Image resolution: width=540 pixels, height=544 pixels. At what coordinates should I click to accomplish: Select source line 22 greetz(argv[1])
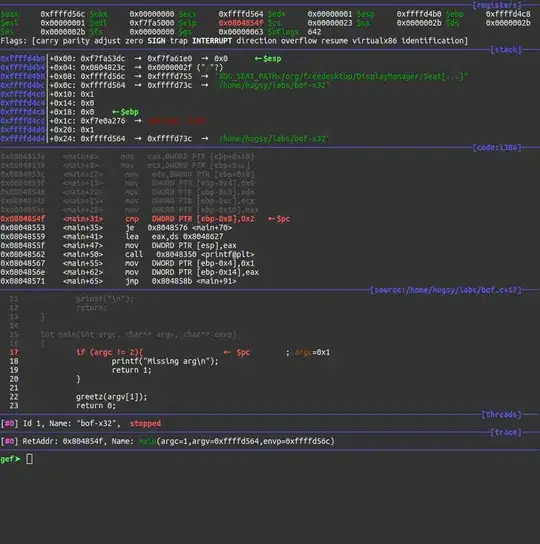111,397
